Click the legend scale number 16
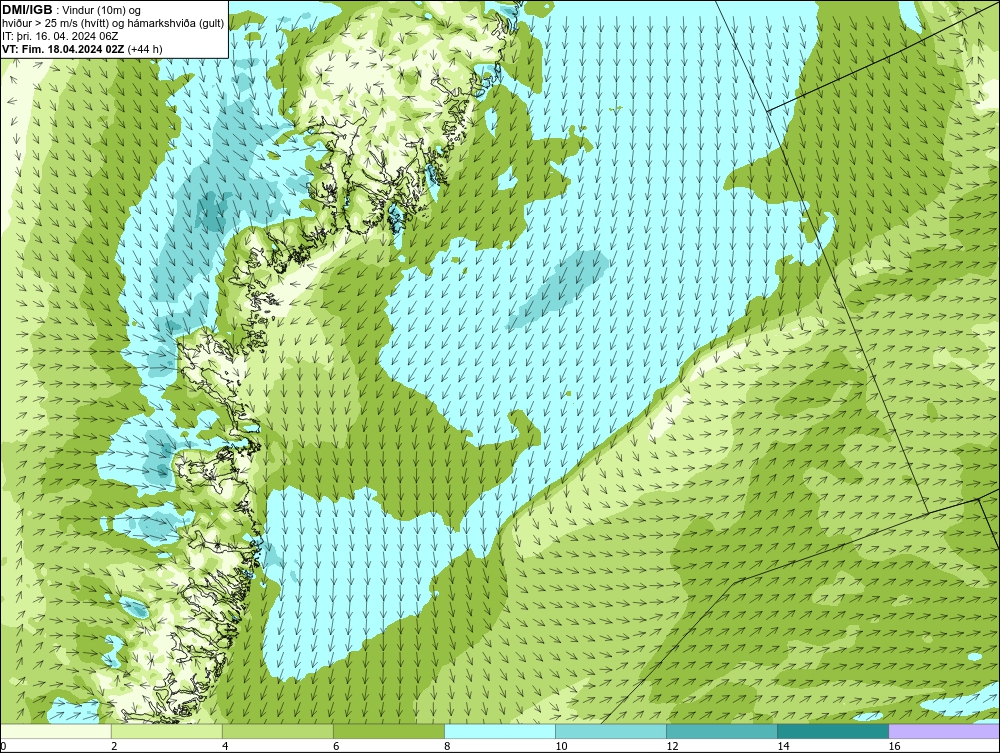The width and height of the screenshot is (1000, 753). (x=894, y=746)
